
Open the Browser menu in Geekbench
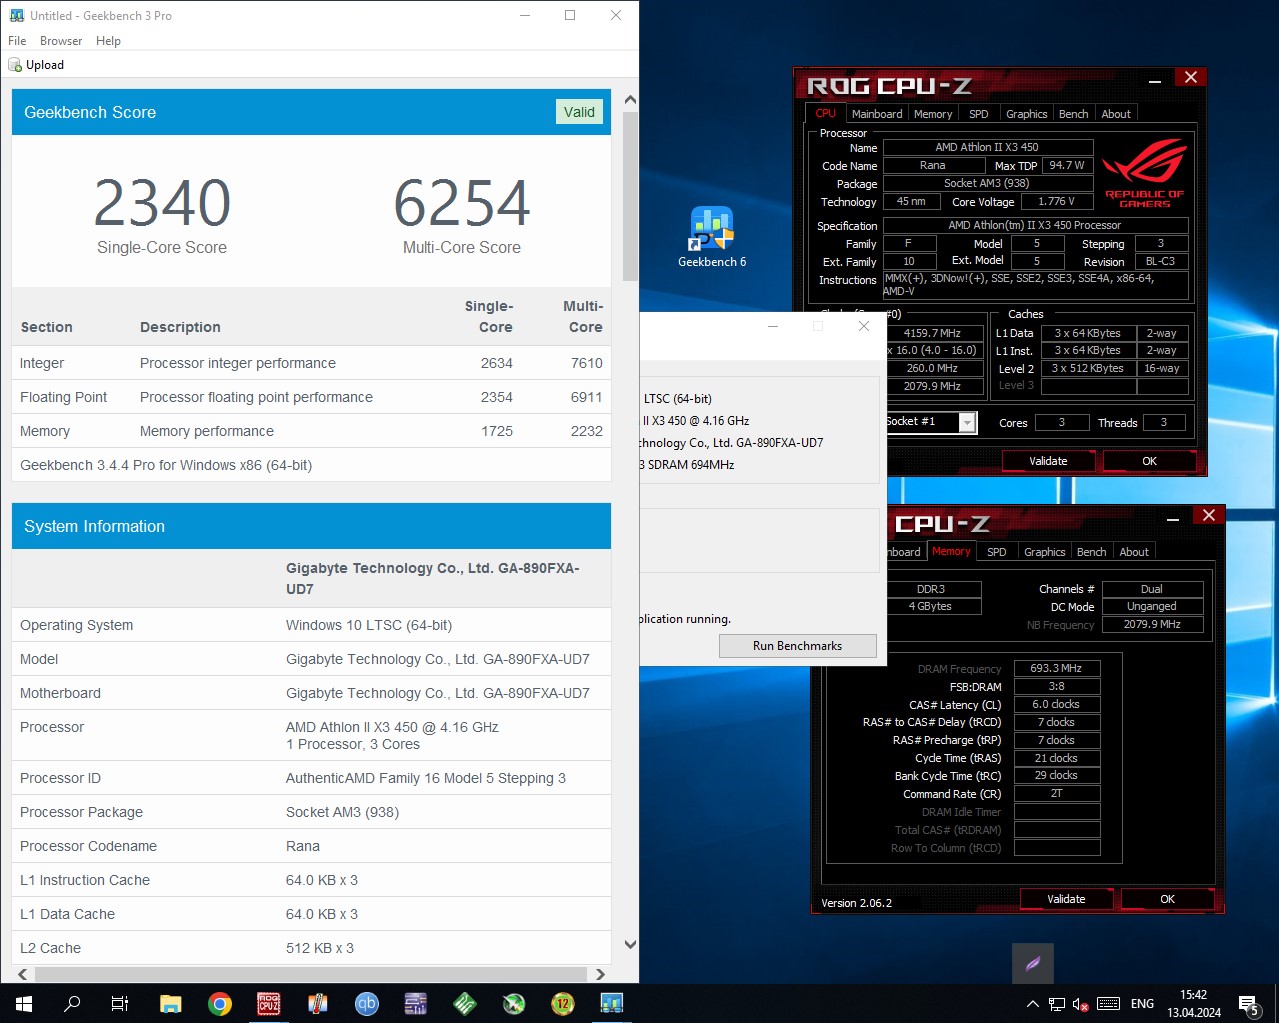point(61,41)
